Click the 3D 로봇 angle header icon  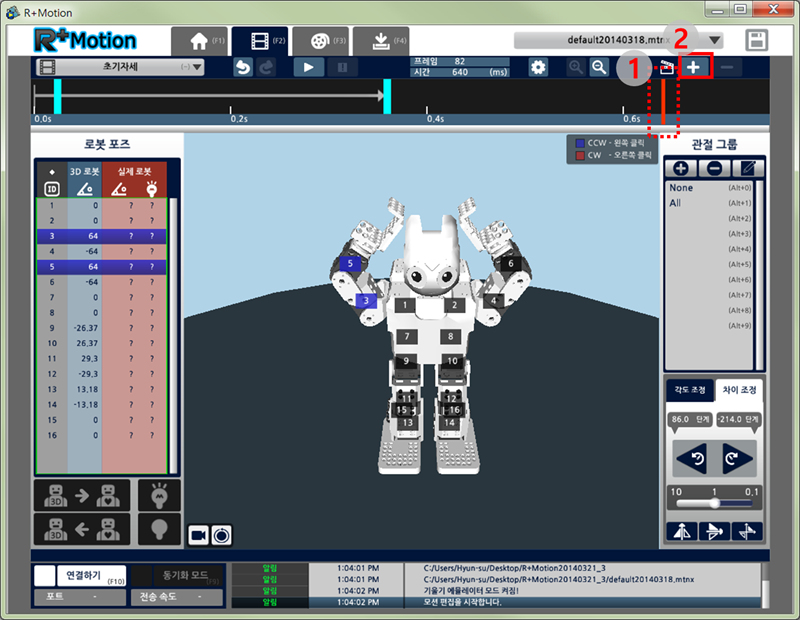[x=85, y=189]
